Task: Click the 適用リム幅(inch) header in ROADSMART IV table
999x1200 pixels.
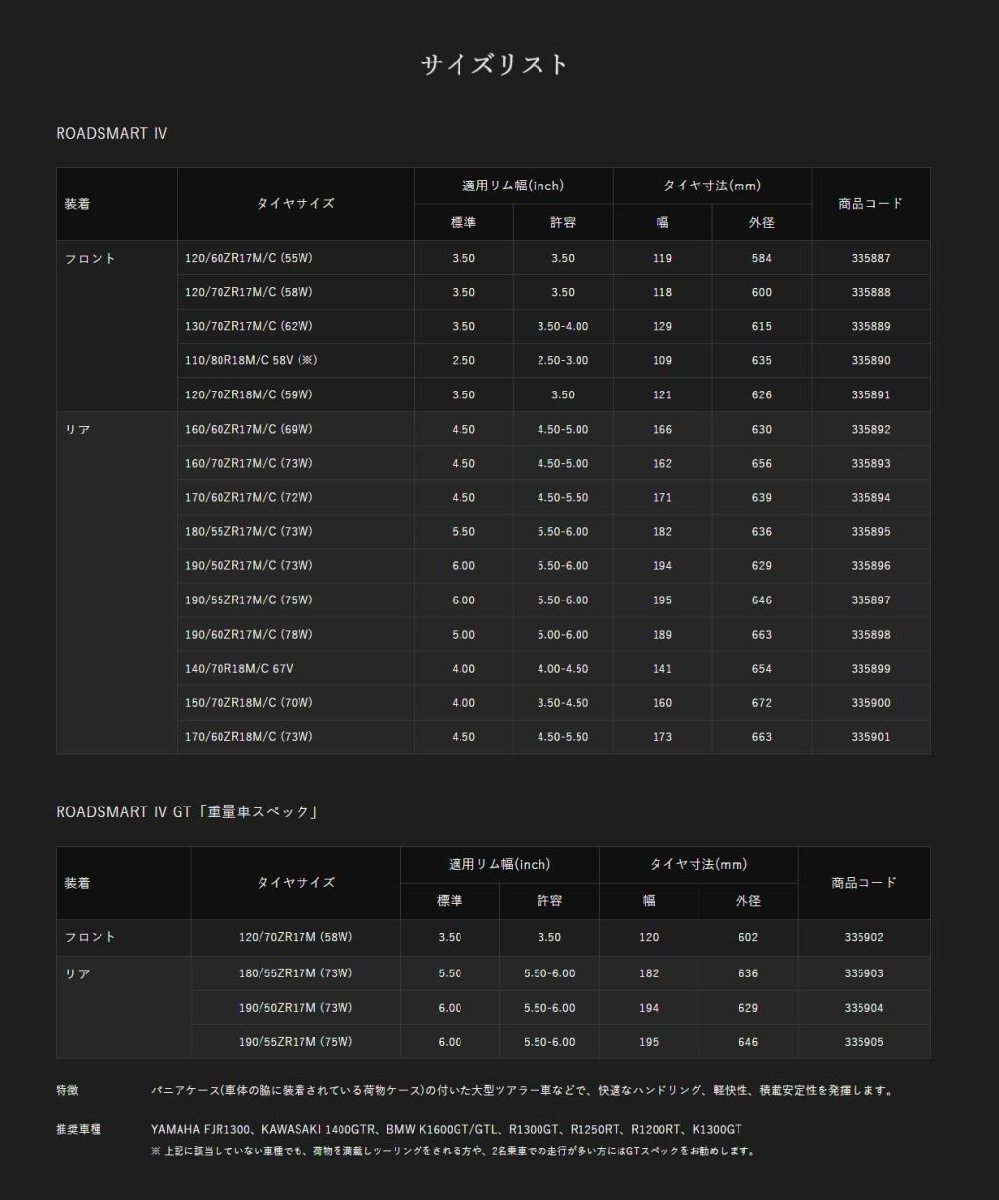Action: click(x=513, y=185)
